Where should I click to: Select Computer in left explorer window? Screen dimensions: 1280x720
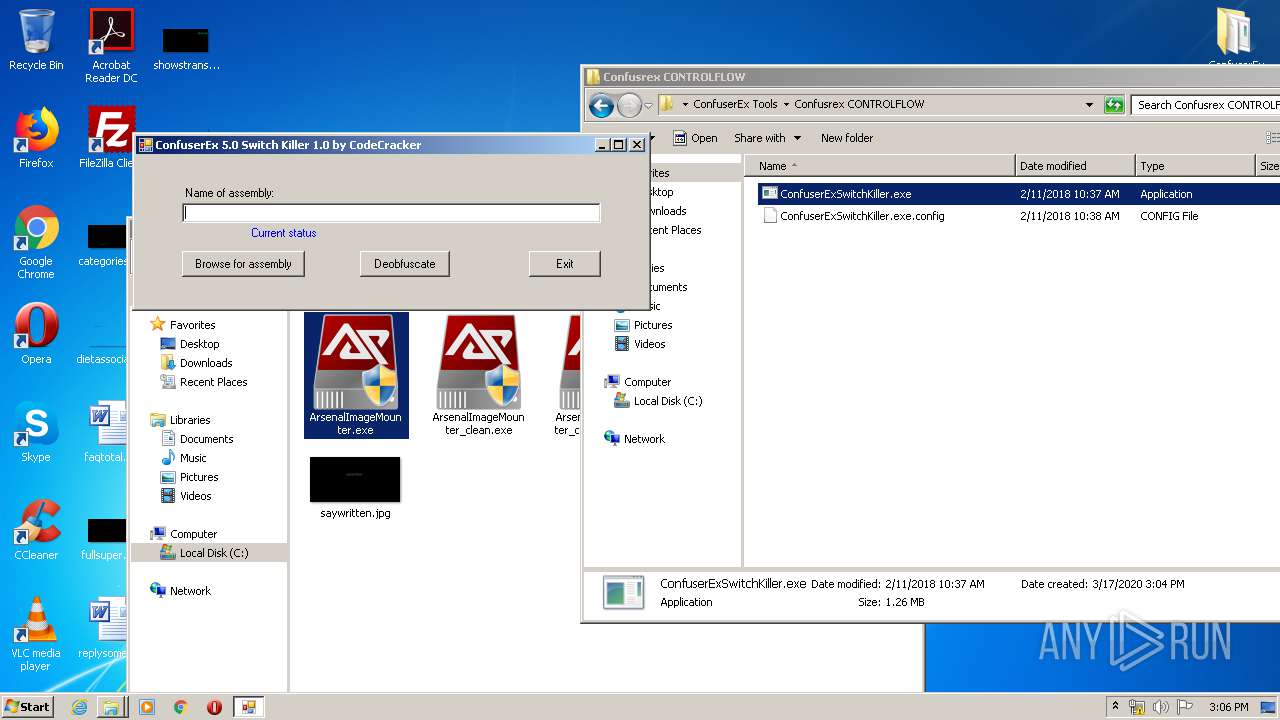(184, 534)
